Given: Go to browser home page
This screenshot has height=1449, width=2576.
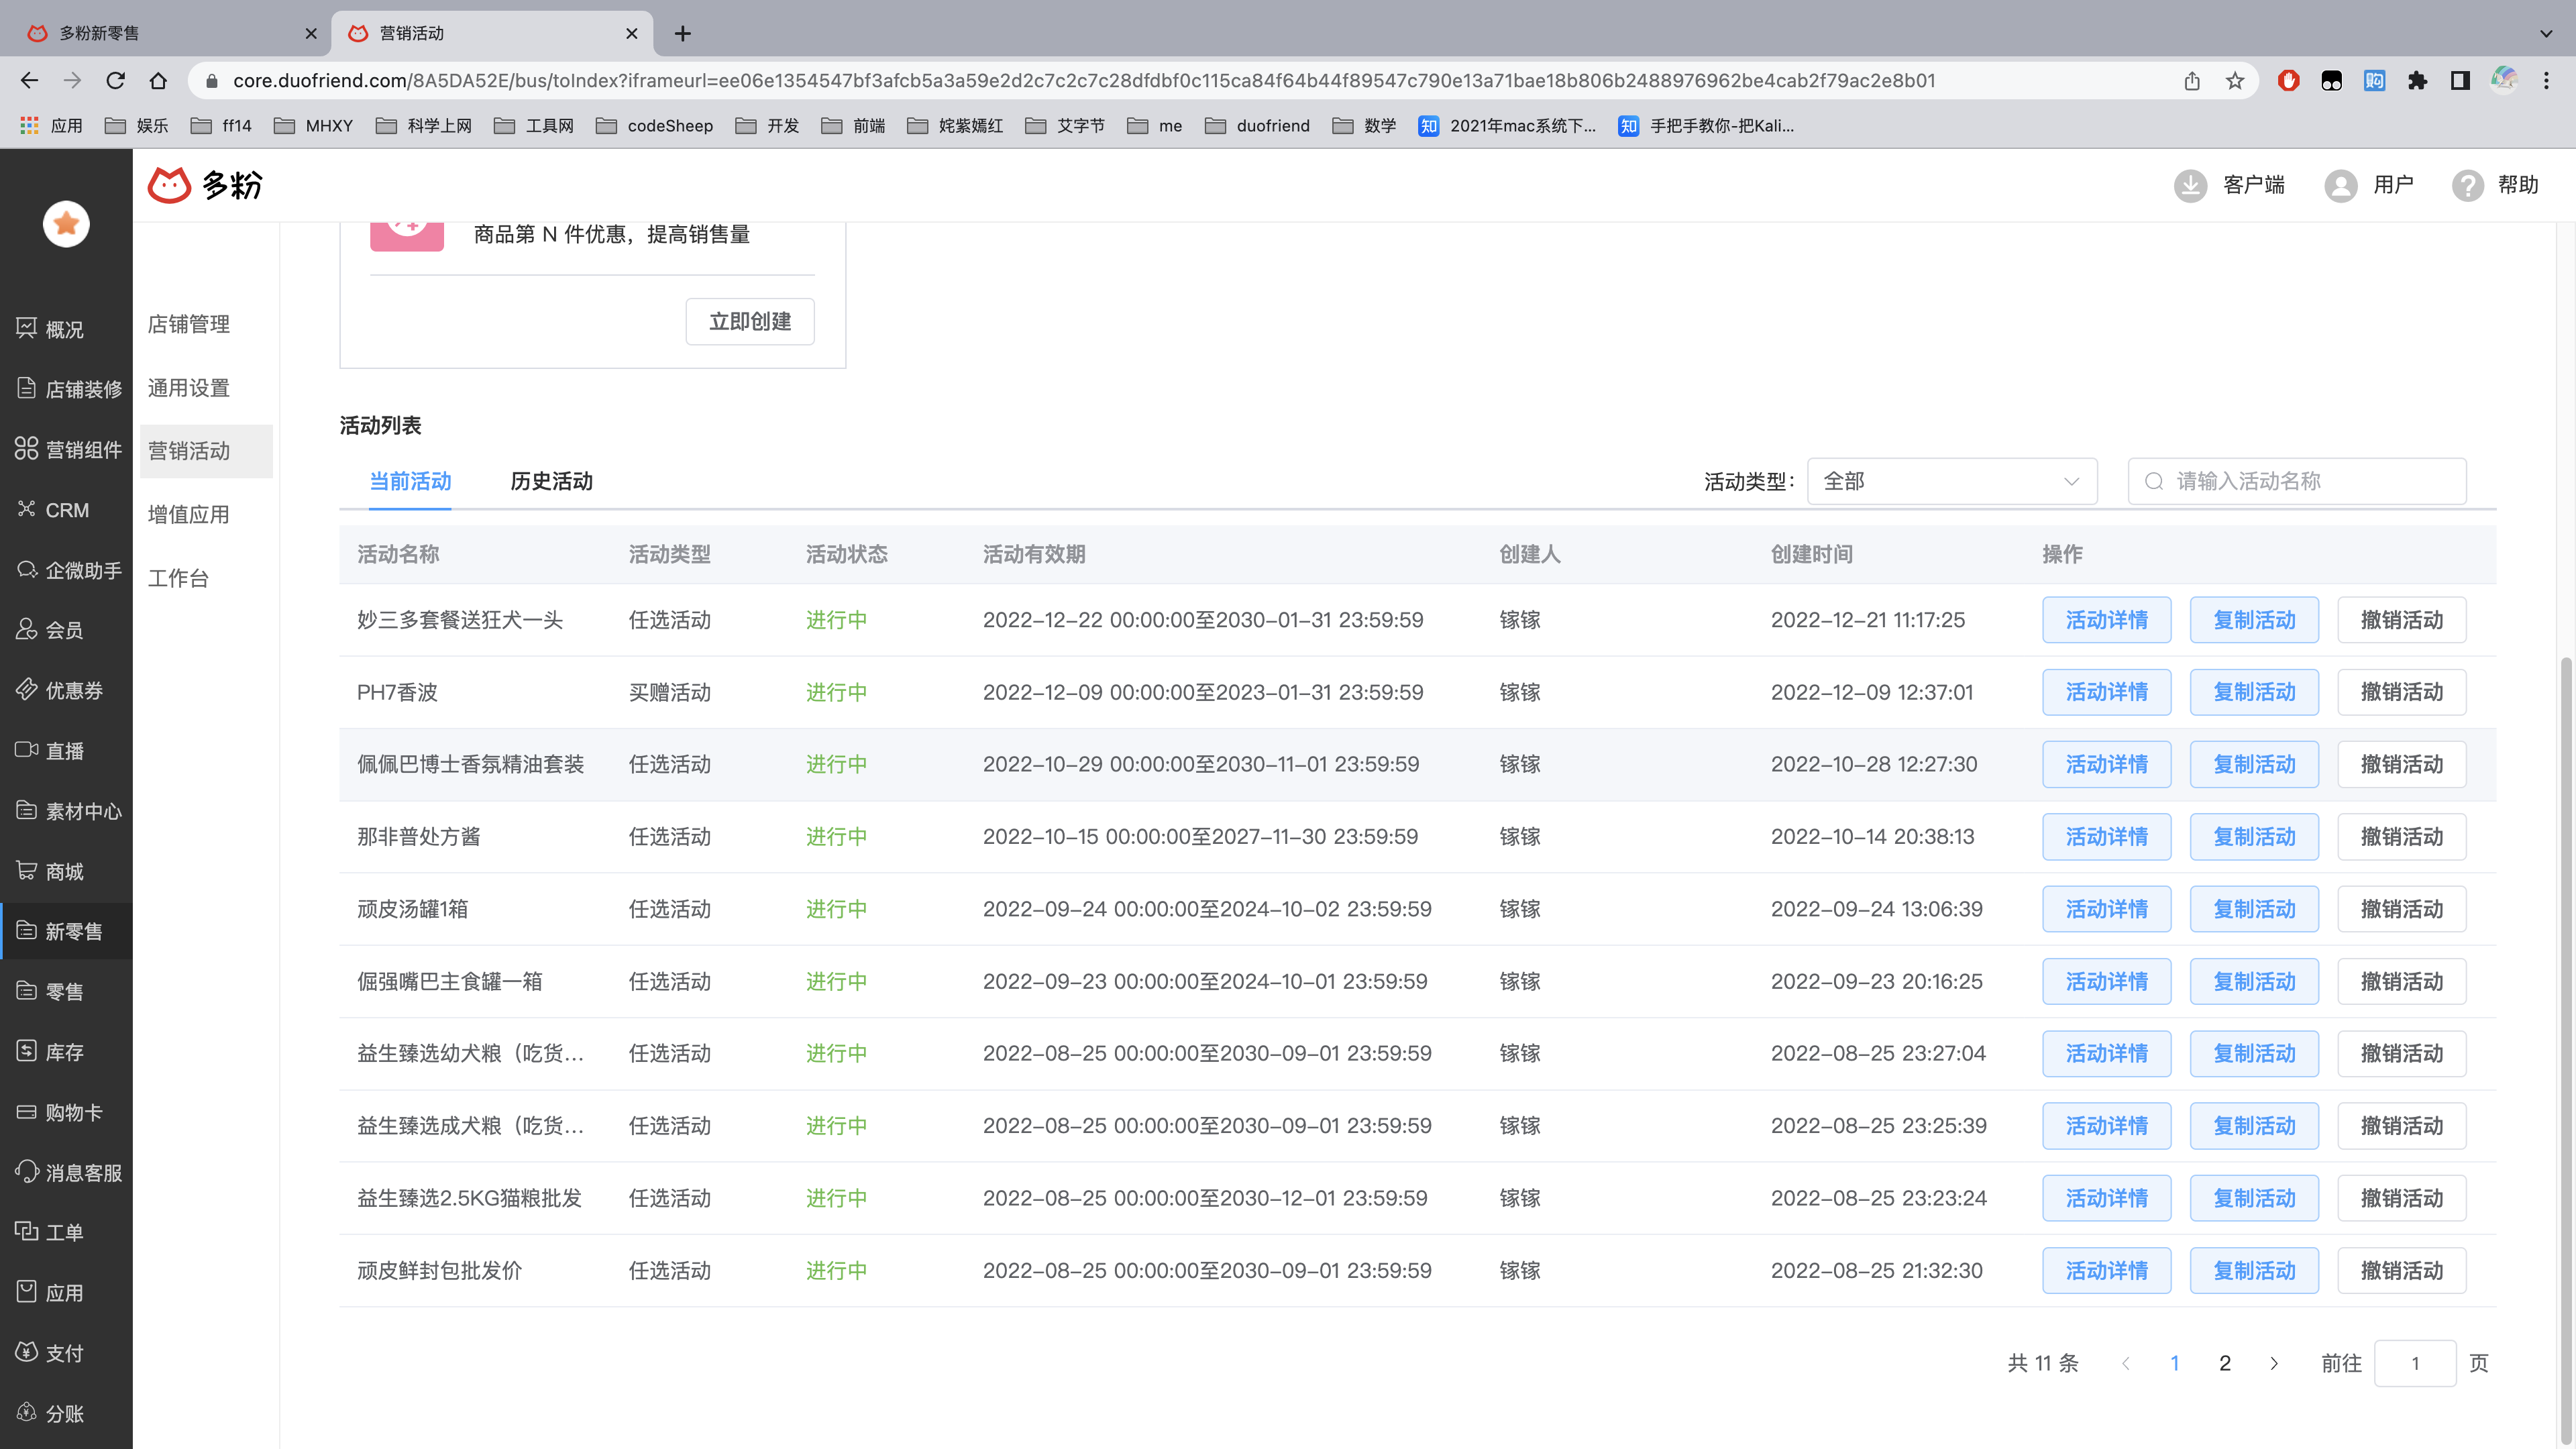Looking at the screenshot, I should pos(158,81).
